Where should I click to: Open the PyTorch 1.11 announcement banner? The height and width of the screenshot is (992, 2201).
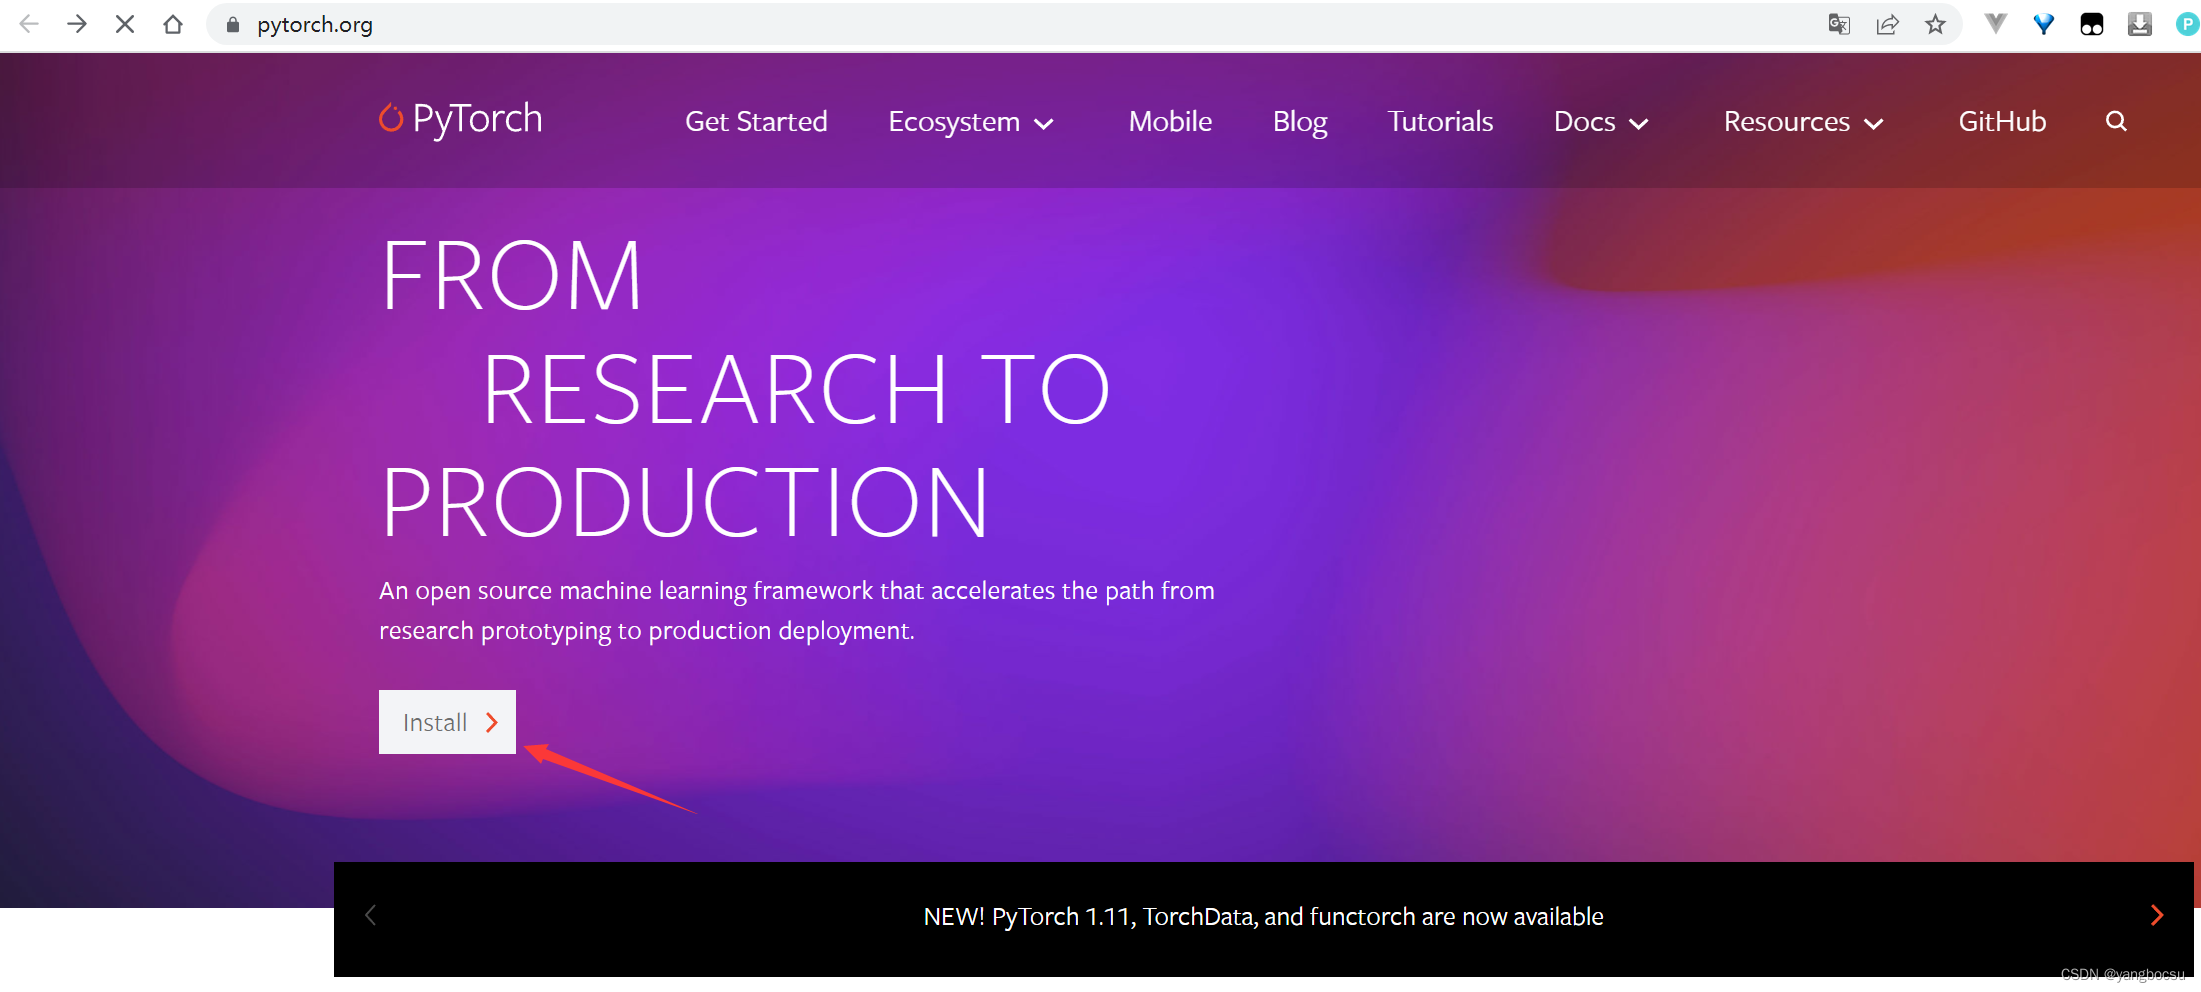pos(1263,917)
